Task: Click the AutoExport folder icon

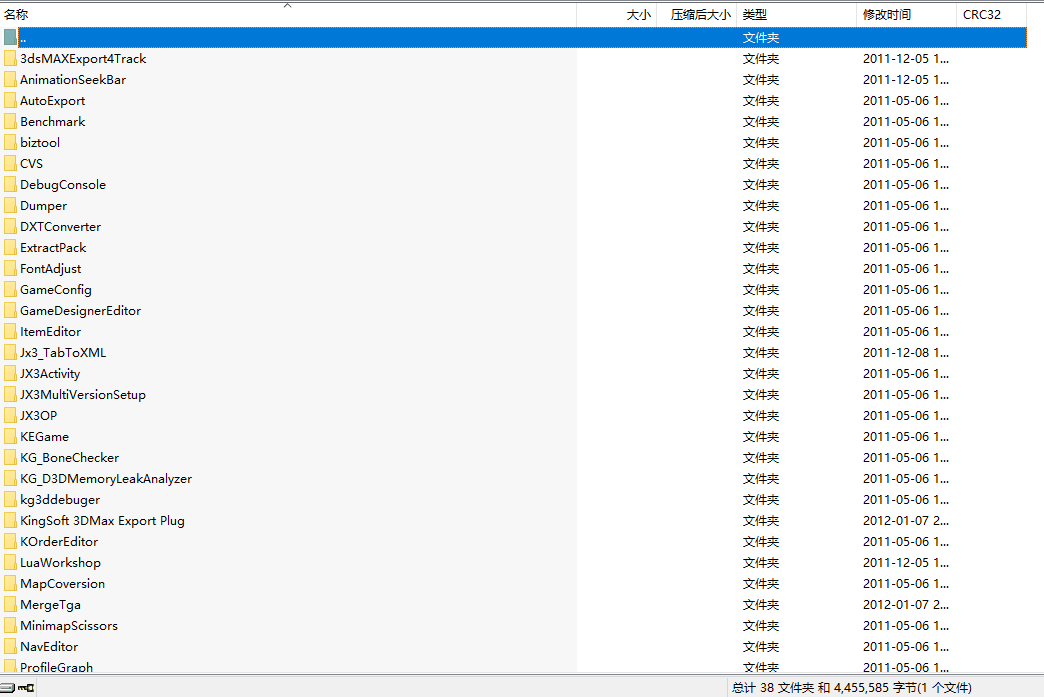Action: coord(10,101)
